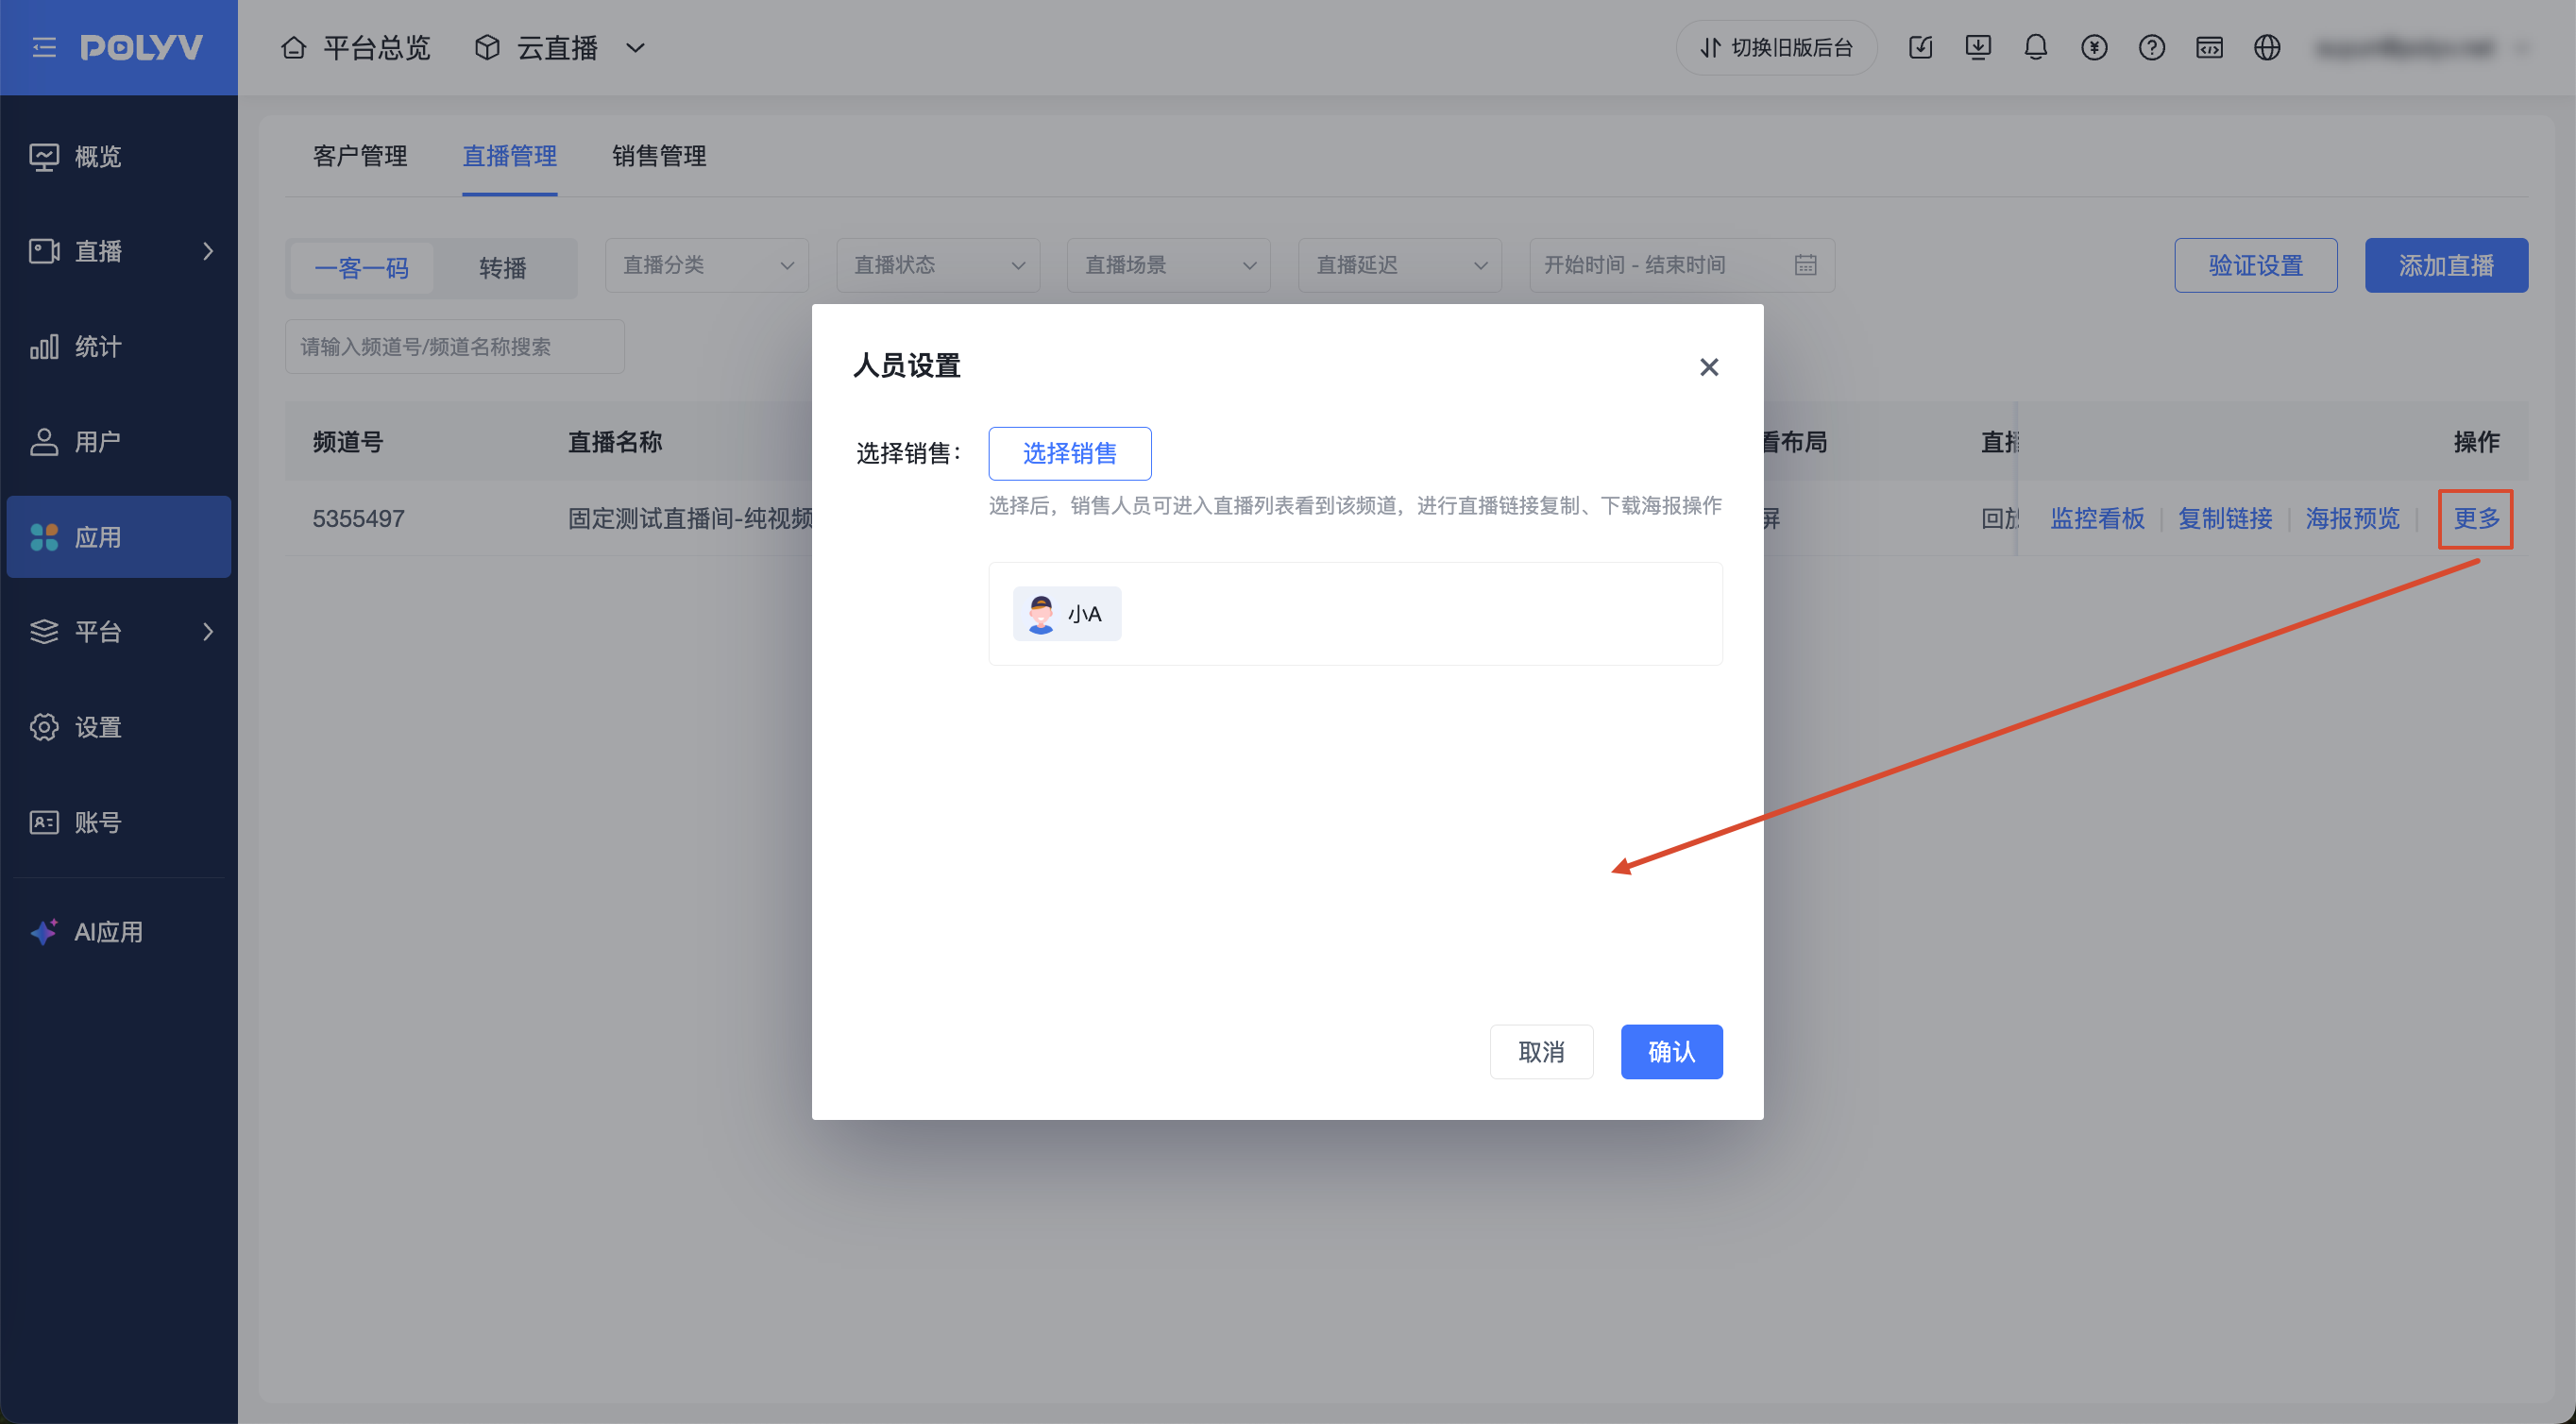The height and width of the screenshot is (1424, 2576).
Task: Open the 直播延迟 dropdown
Action: (1400, 265)
